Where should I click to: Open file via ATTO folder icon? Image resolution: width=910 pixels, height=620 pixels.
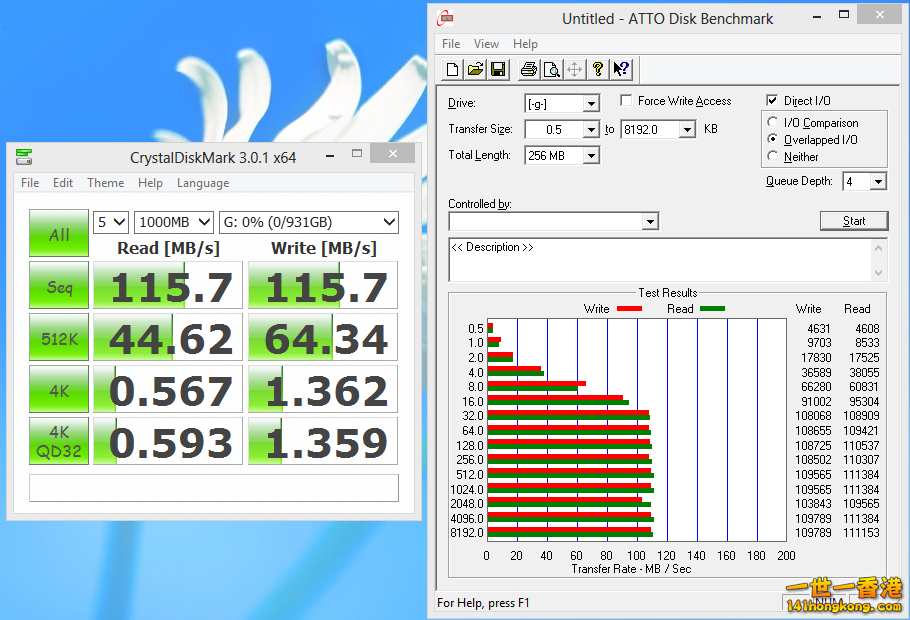click(475, 70)
